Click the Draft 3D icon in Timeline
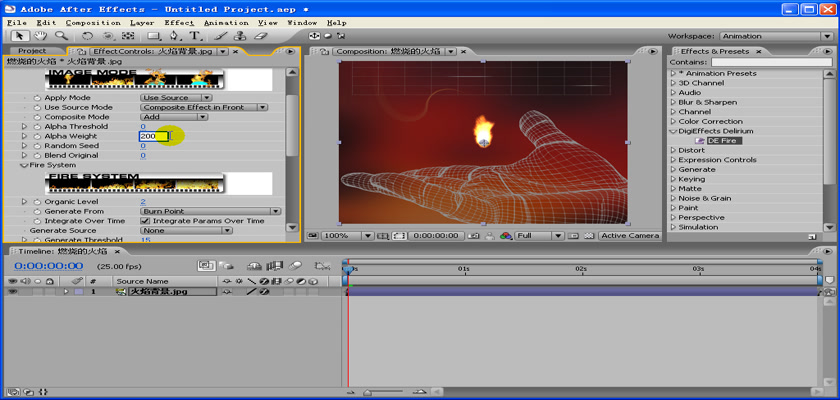 pos(227,266)
